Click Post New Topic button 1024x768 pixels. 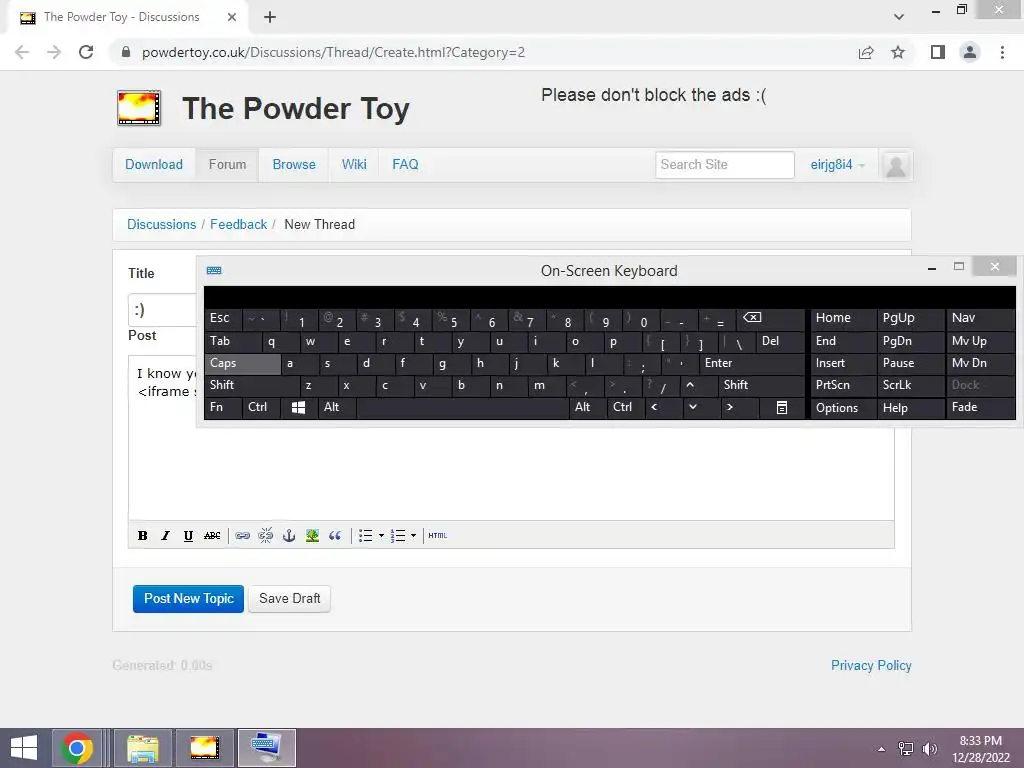188,599
